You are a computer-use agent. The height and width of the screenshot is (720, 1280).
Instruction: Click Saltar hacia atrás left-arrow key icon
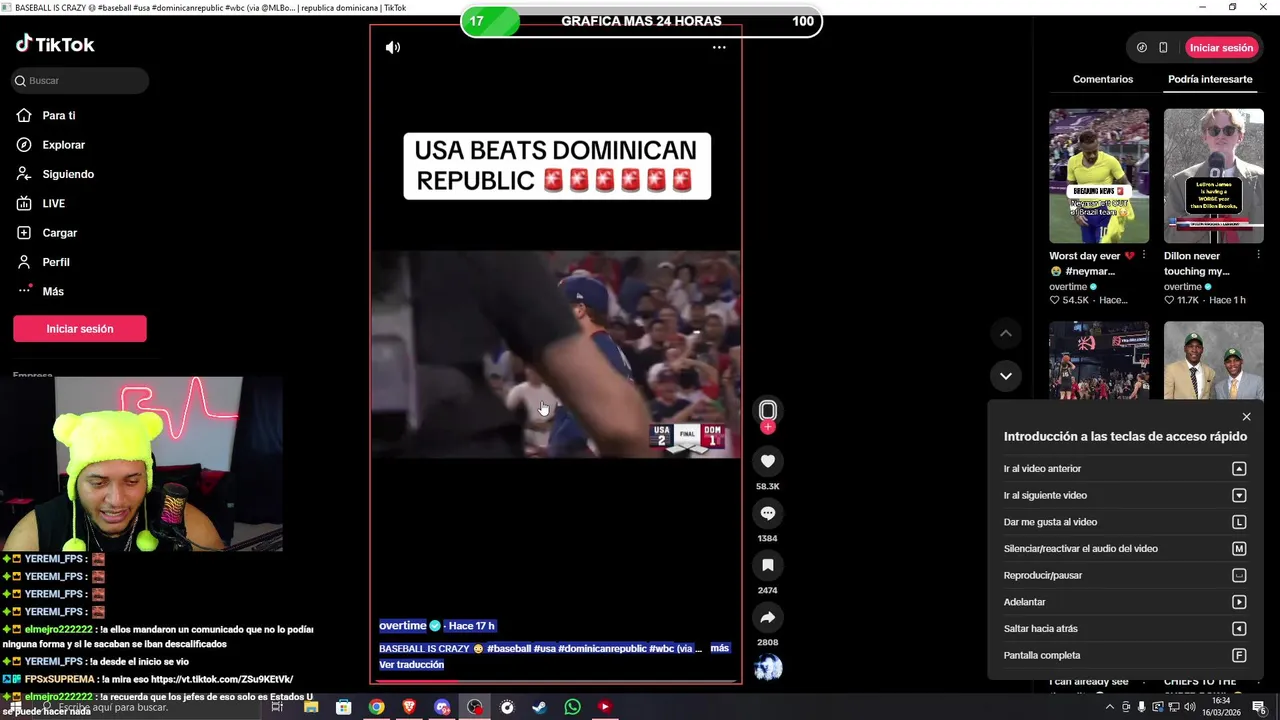[1239, 629]
